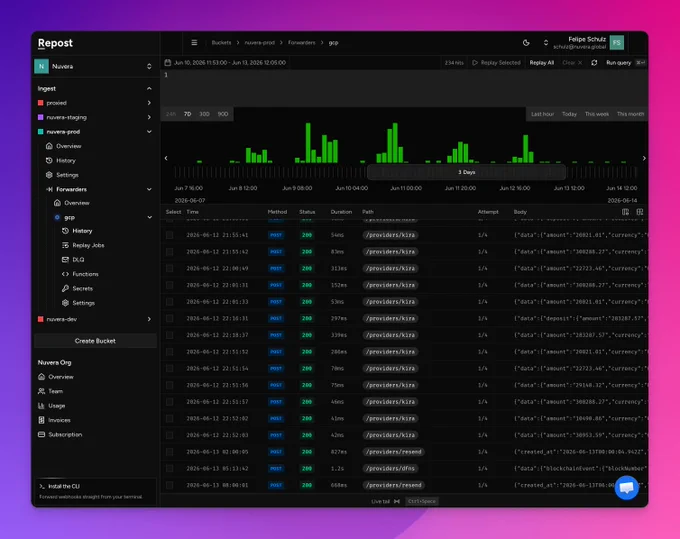Collapse the Ingest section
The height and width of the screenshot is (539, 680).
point(149,88)
